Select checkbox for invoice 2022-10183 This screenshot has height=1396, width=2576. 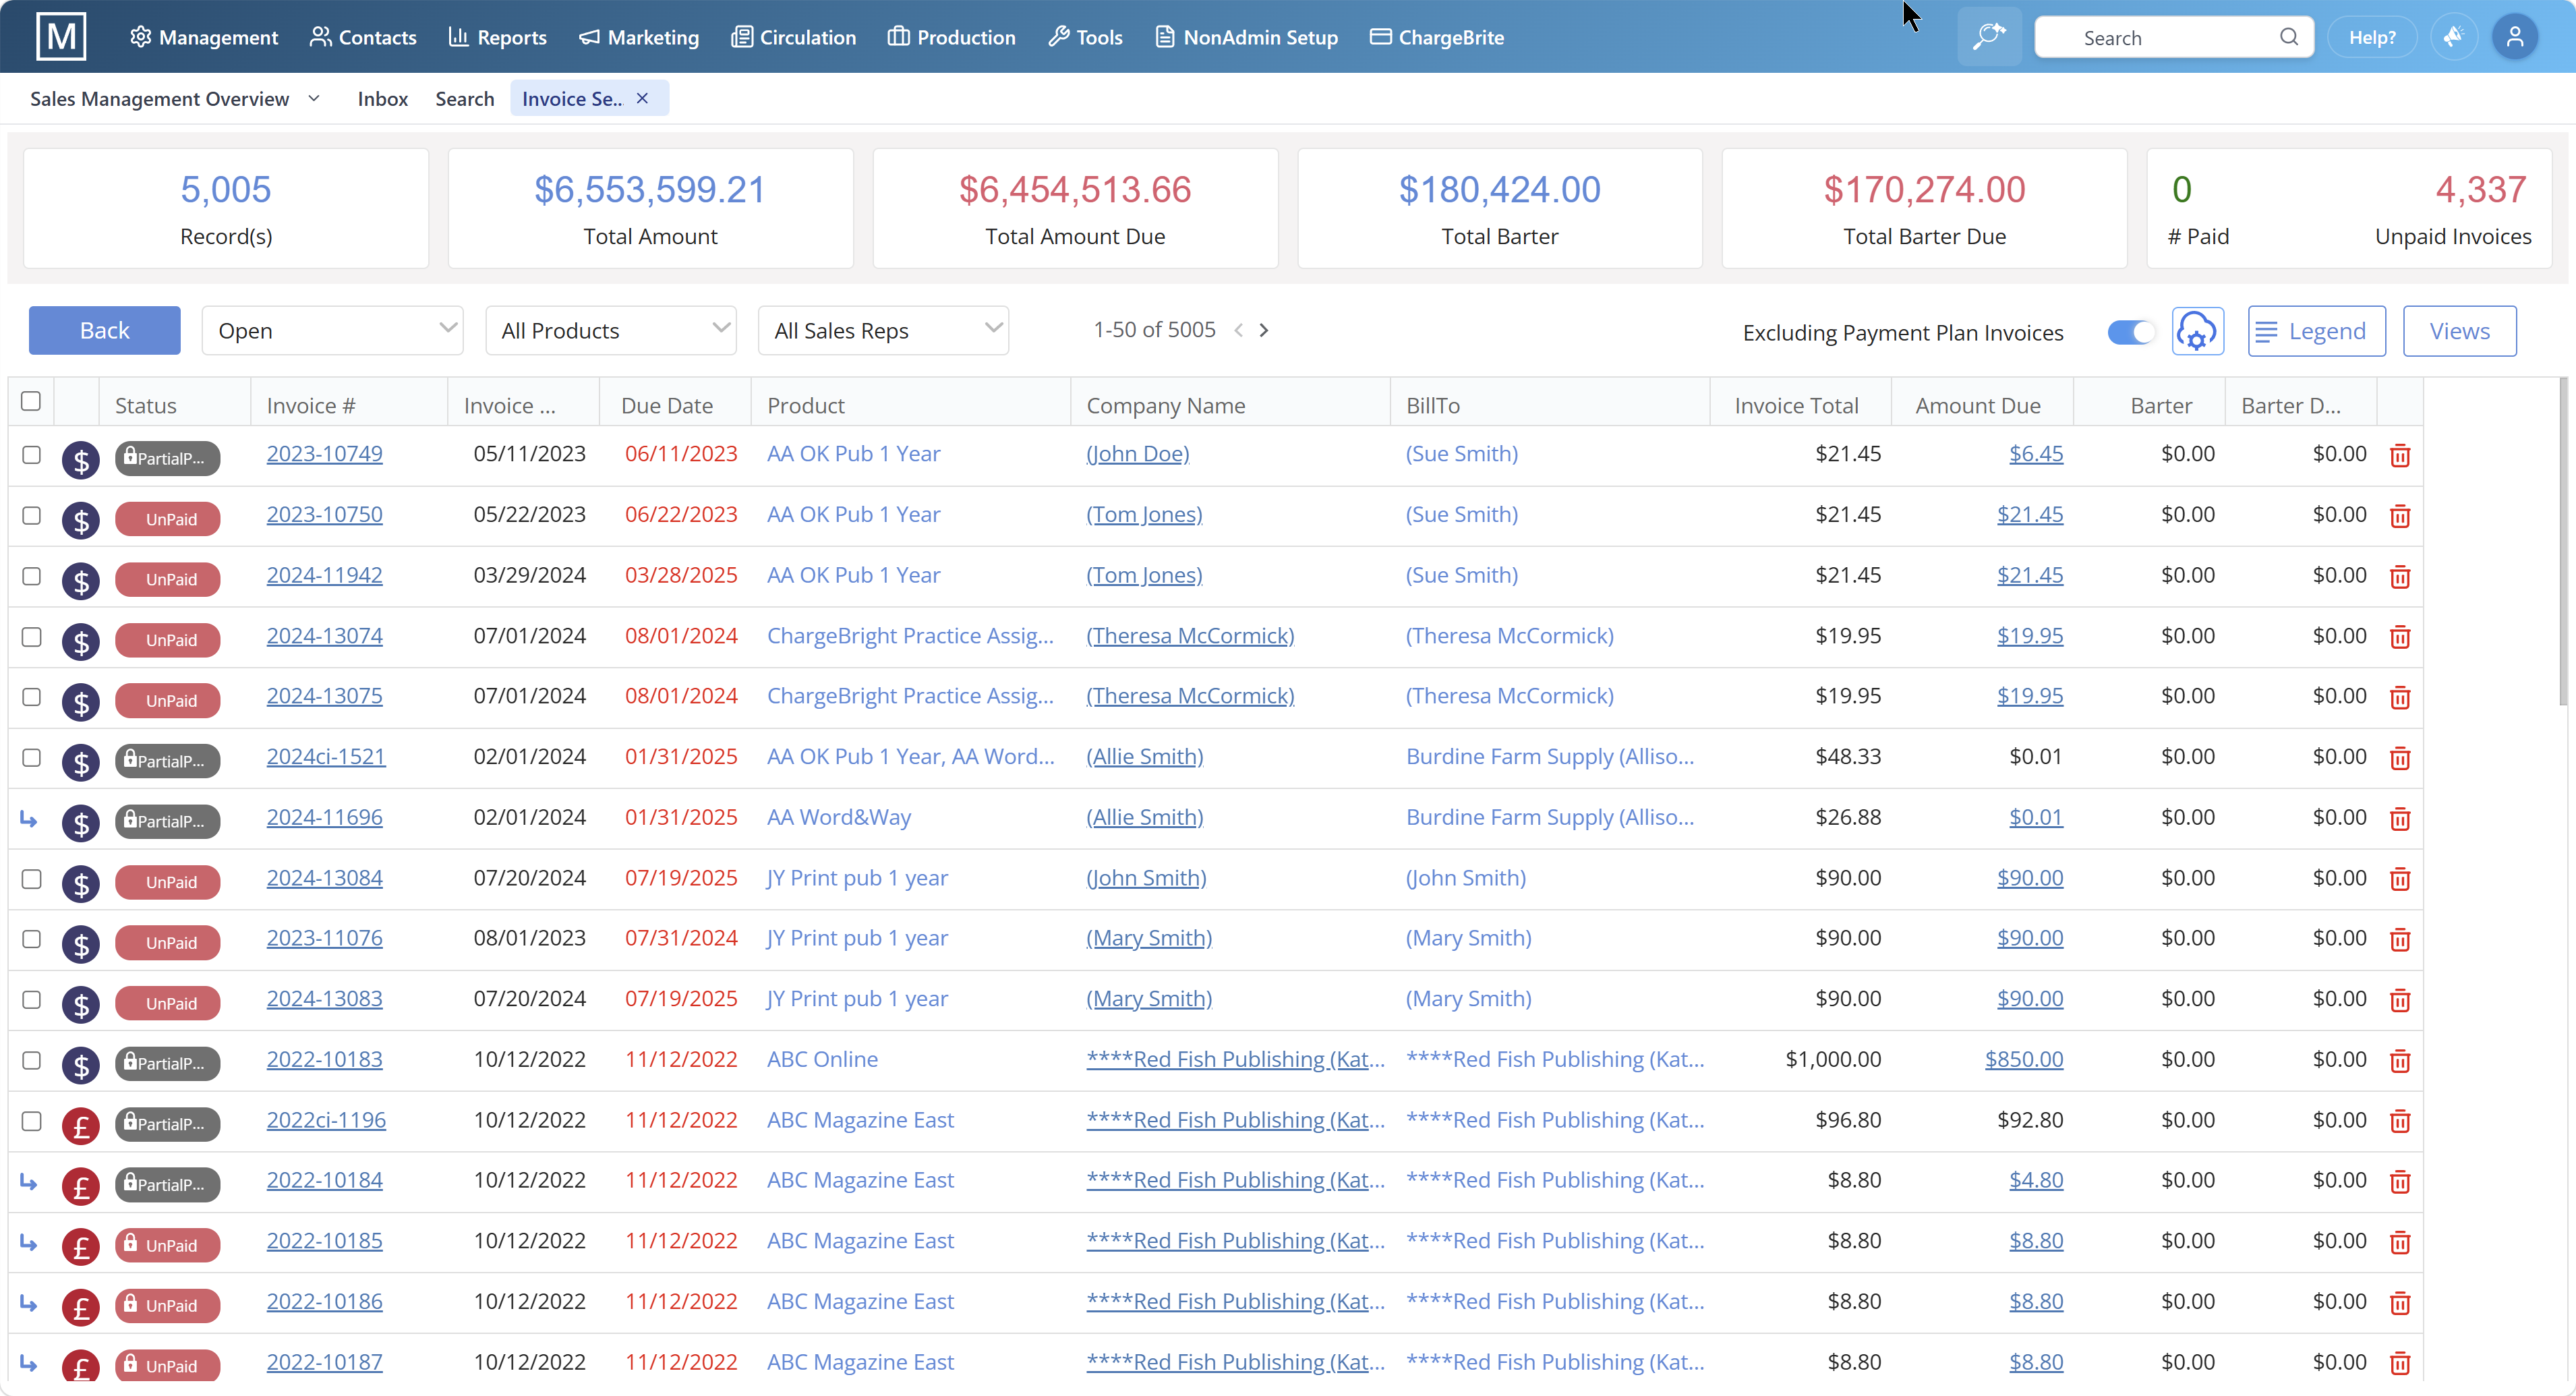tap(31, 1060)
